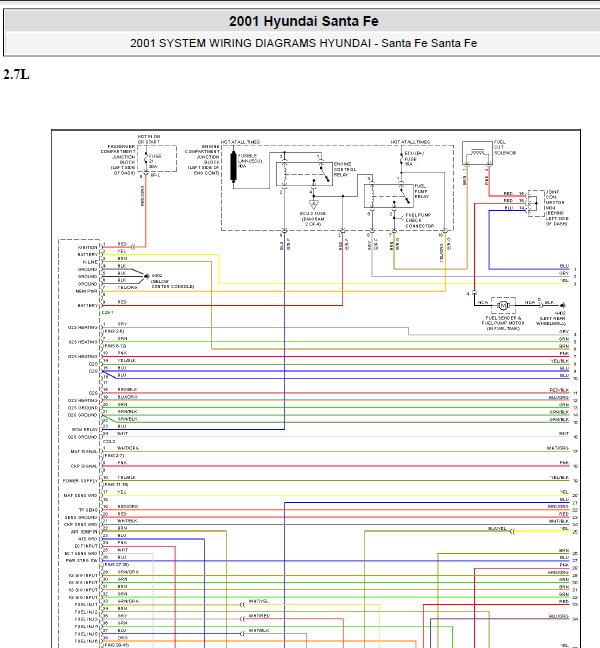Click the WHT/RED wire label
The image size is (600, 648).
coord(259,616)
